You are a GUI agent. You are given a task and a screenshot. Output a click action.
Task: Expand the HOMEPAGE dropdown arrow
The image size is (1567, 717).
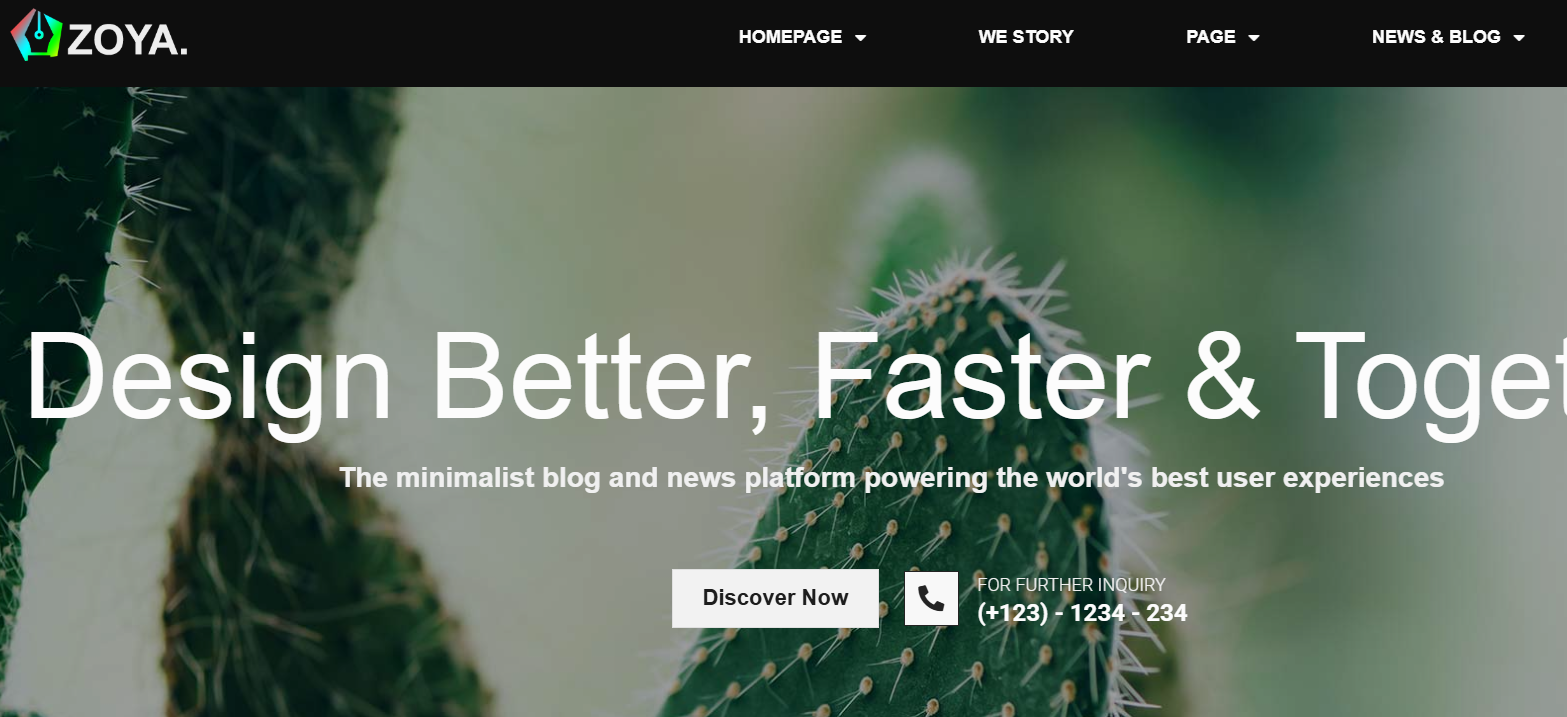(860, 38)
